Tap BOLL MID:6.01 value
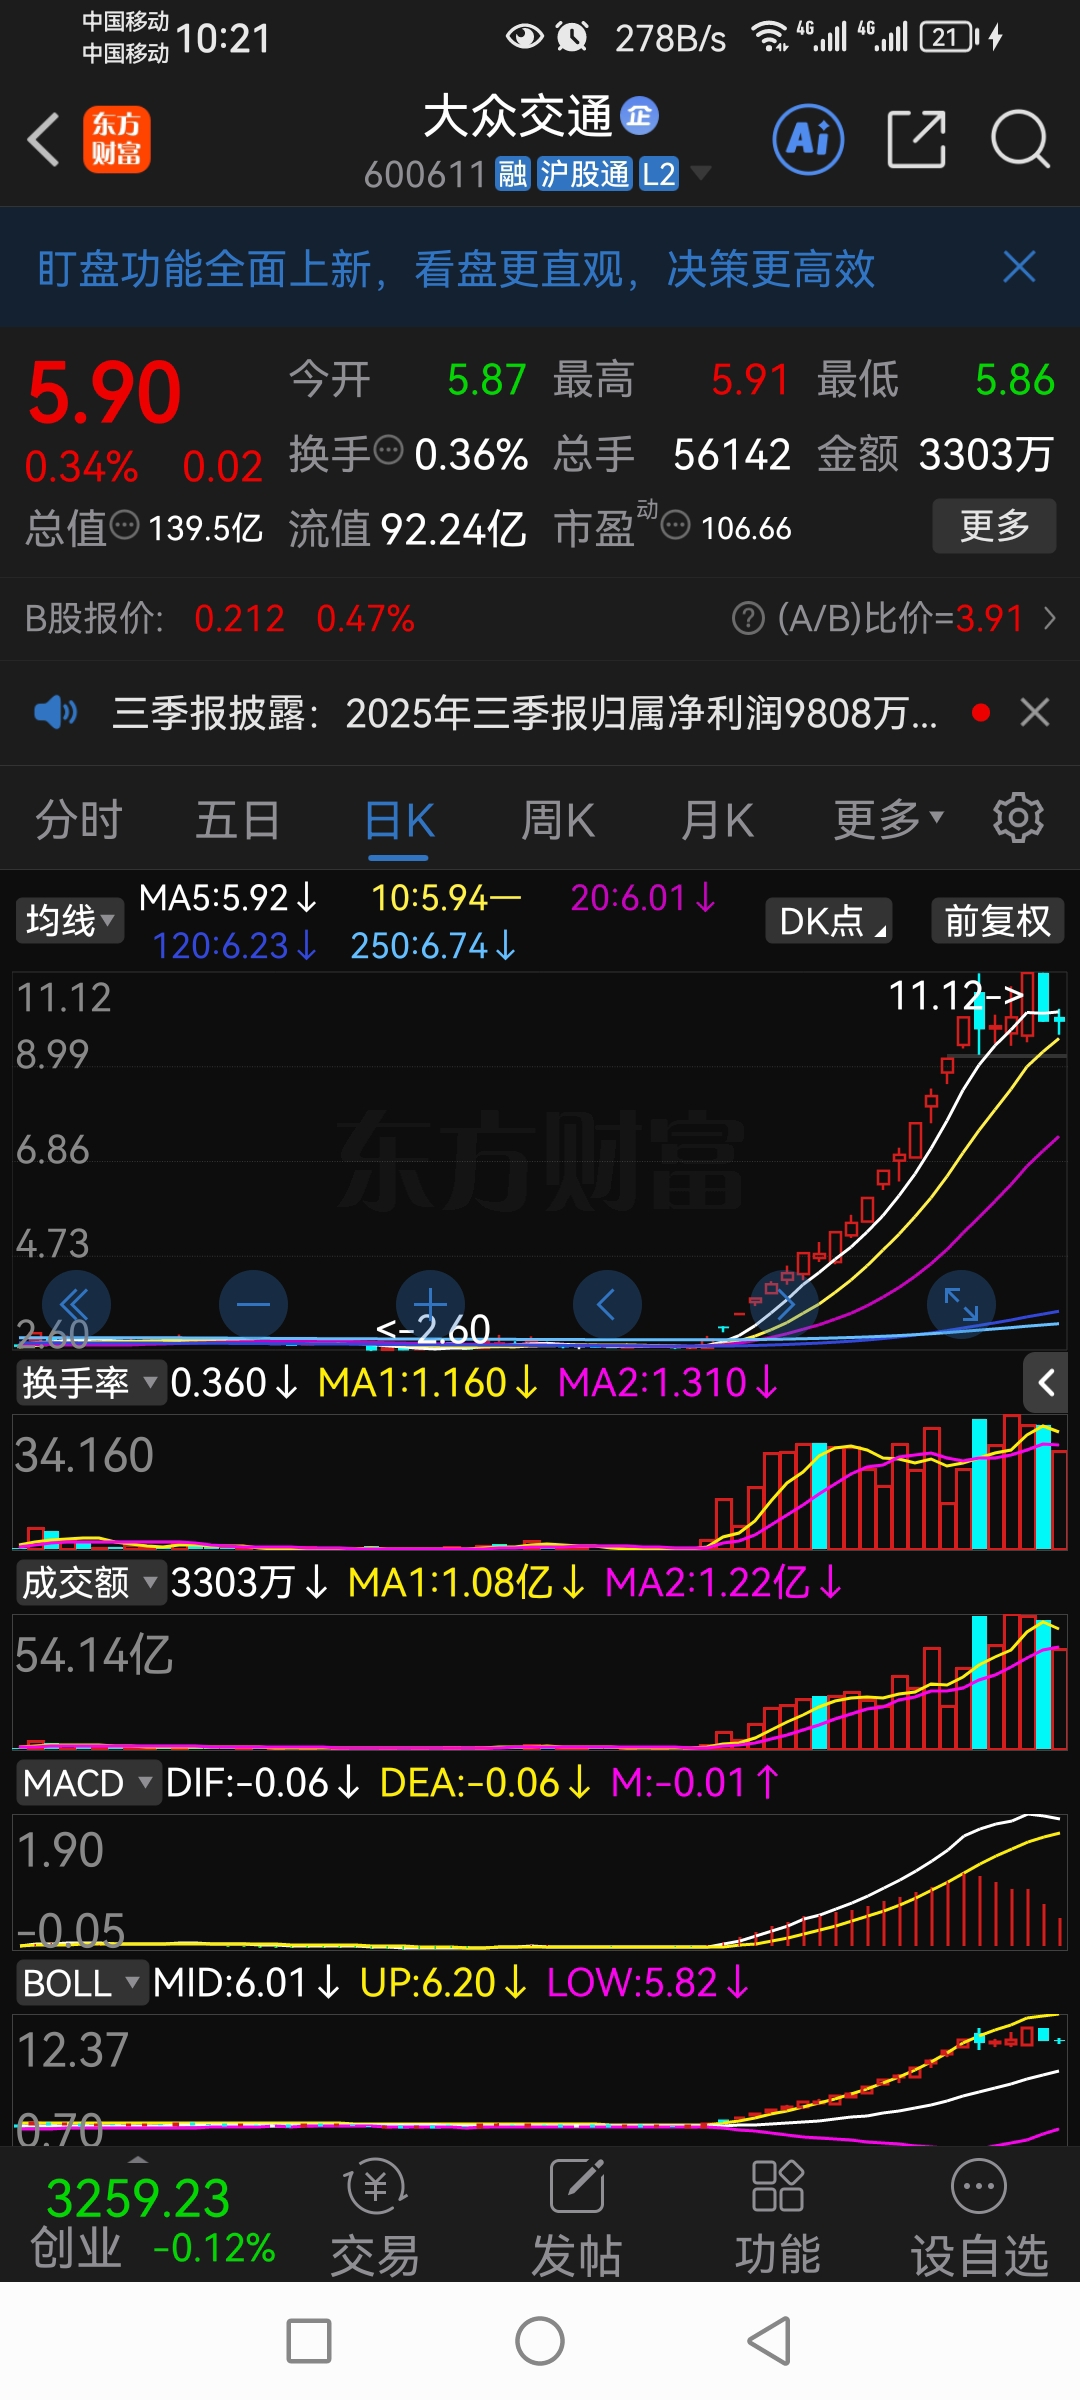Image resolution: width=1080 pixels, height=2400 pixels. 247,1983
